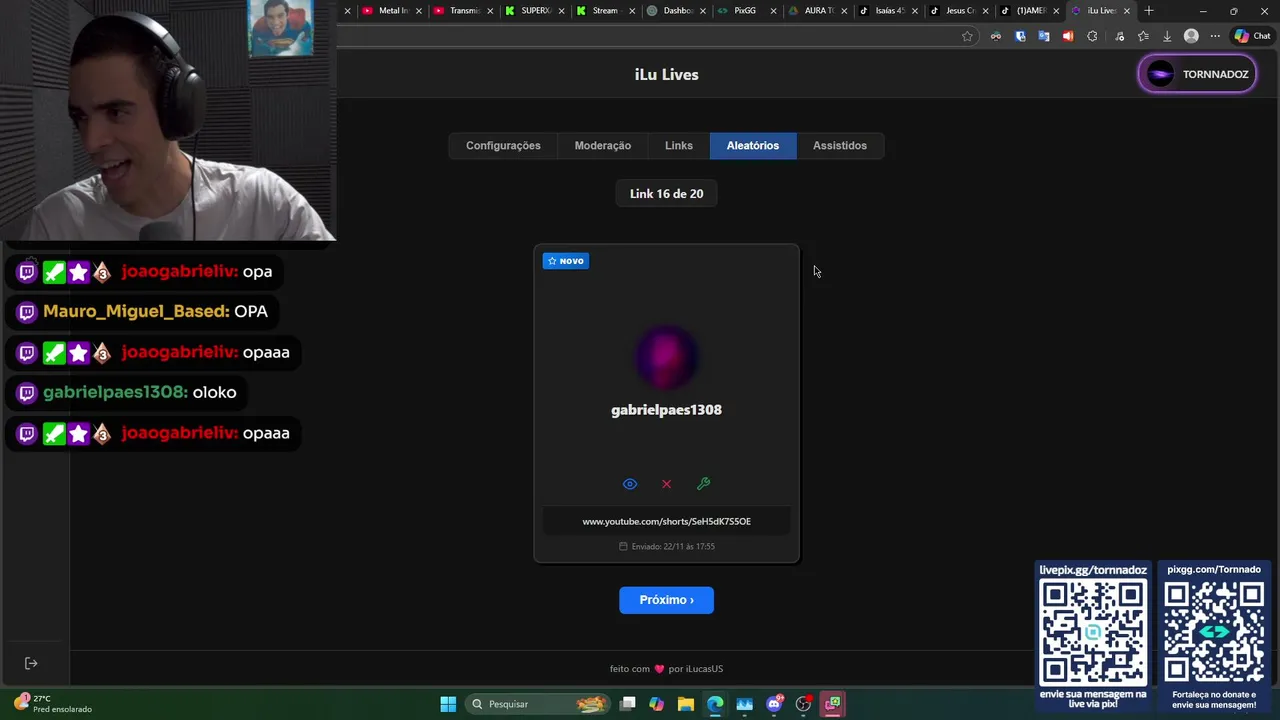1280x720 pixels.
Task: Click the browser downloads icon
Action: (1167, 36)
